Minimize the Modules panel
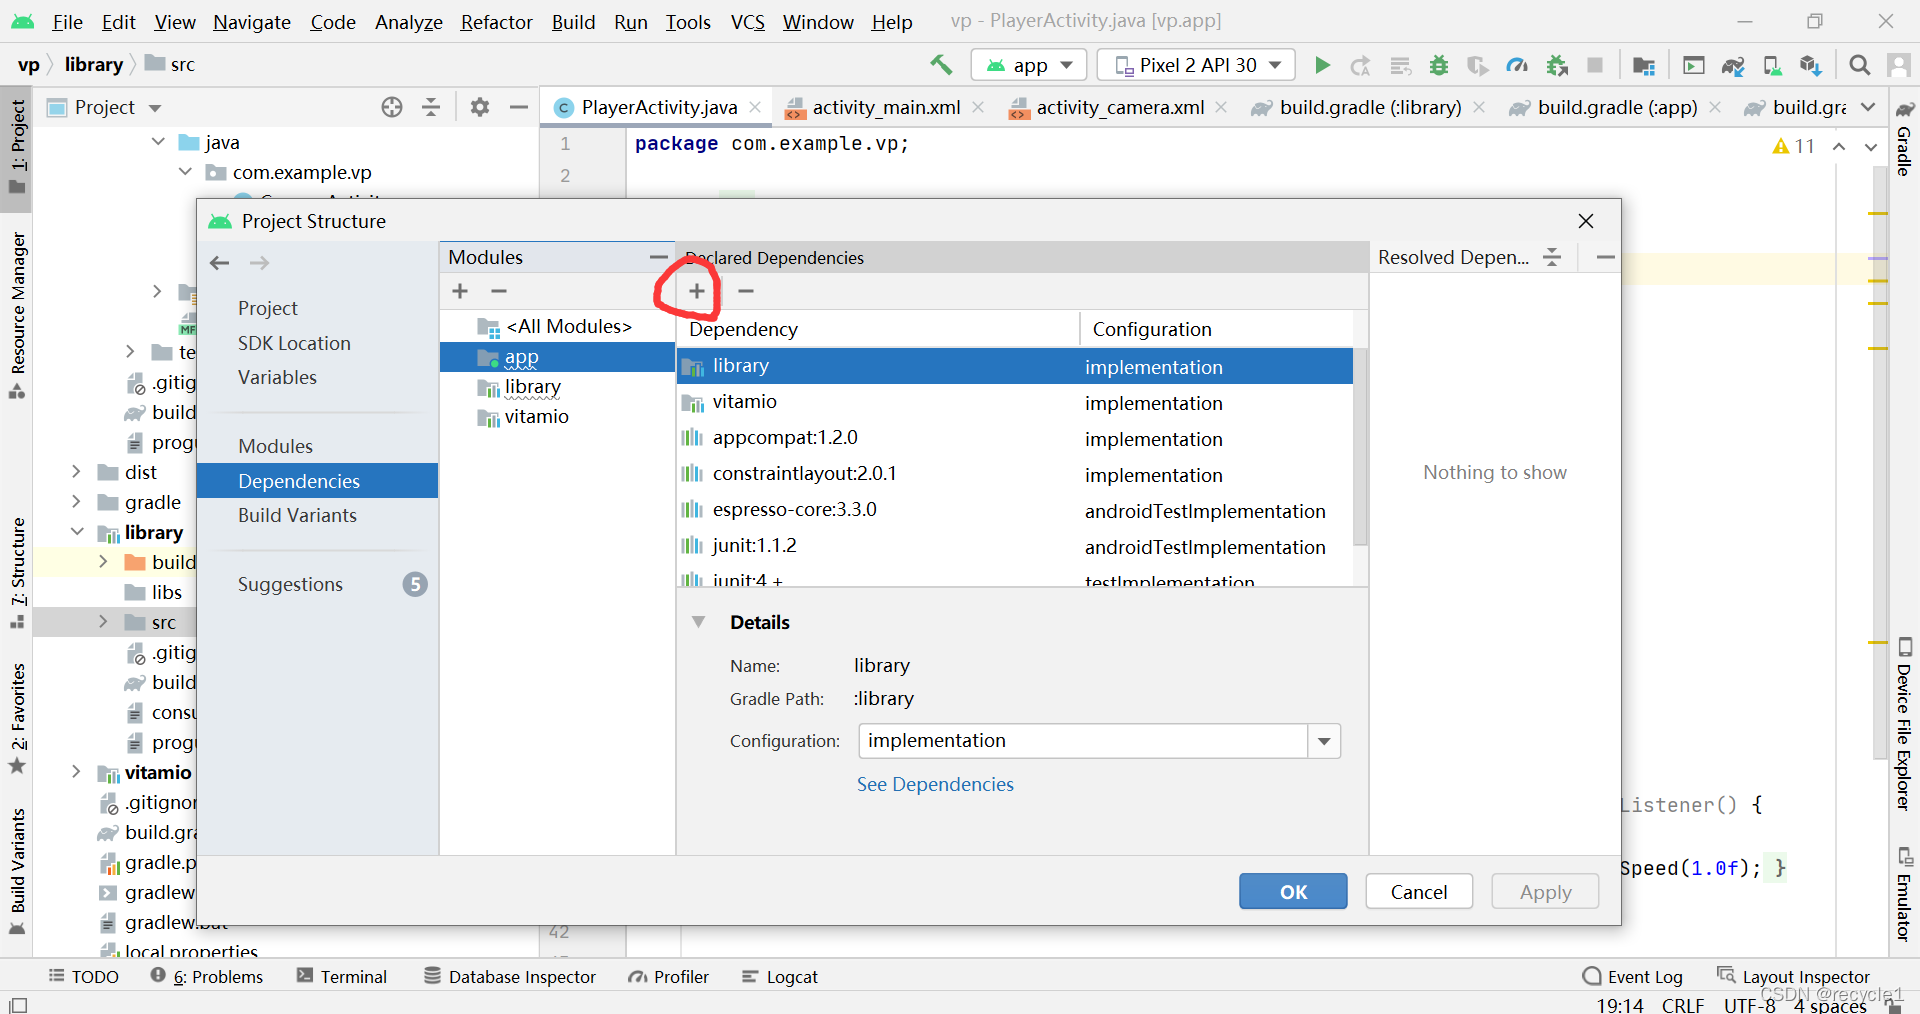 (658, 257)
